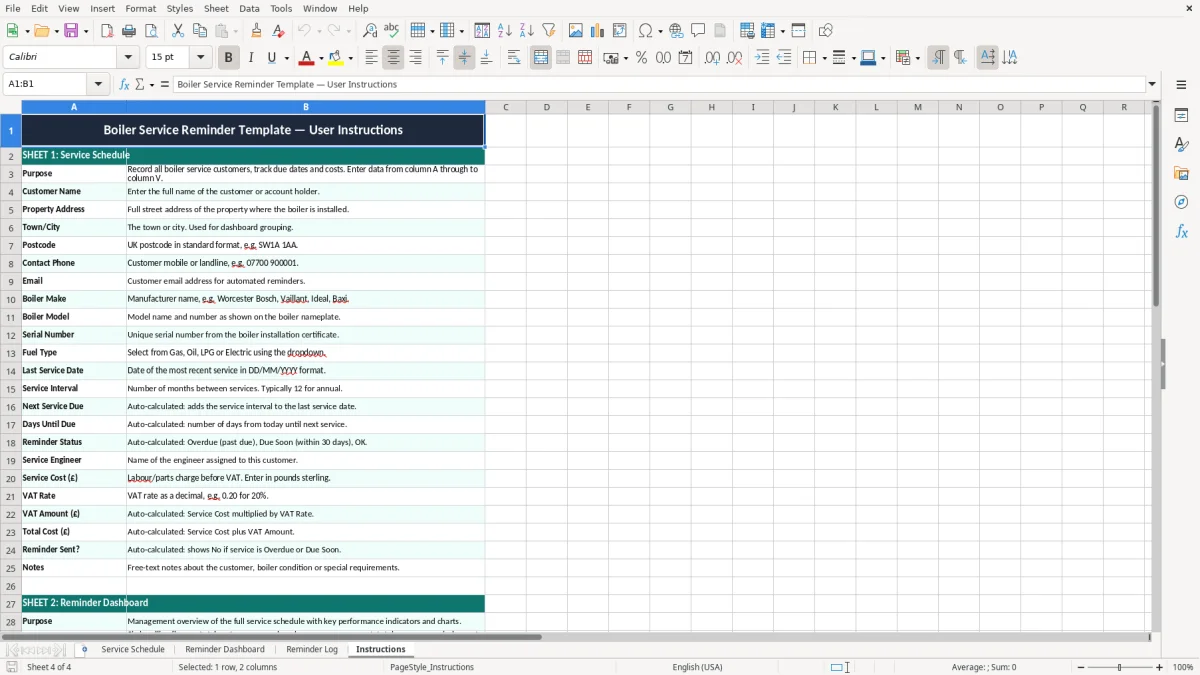Switch to the Service Schedule sheet tab
The height and width of the screenshot is (675, 1200).
(133, 649)
